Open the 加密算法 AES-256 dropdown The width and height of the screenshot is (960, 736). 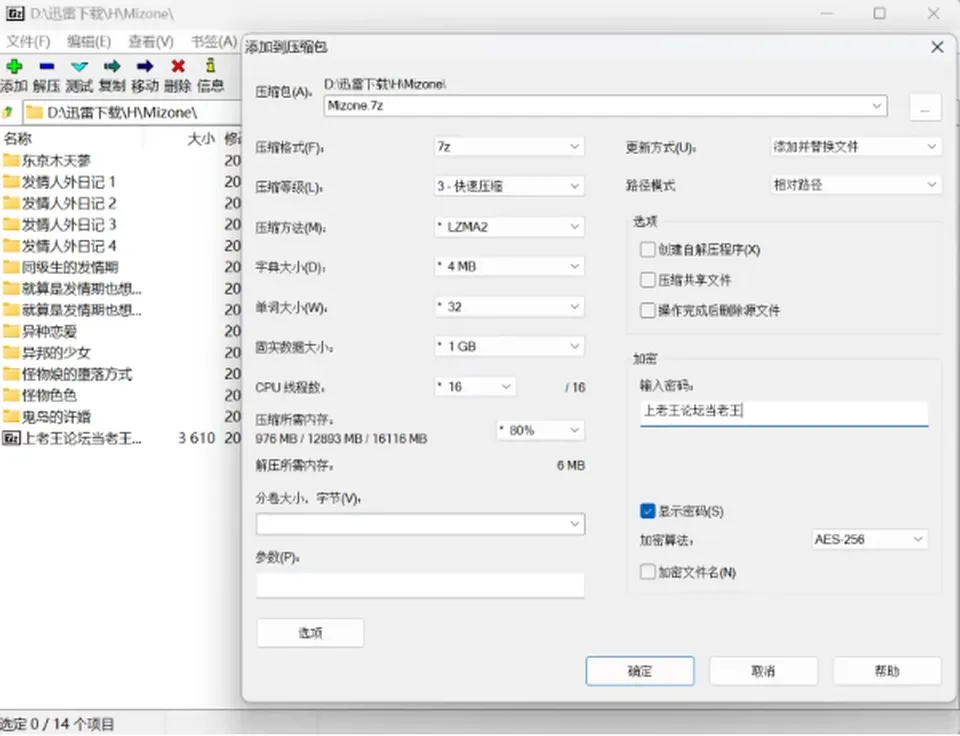tap(869, 539)
